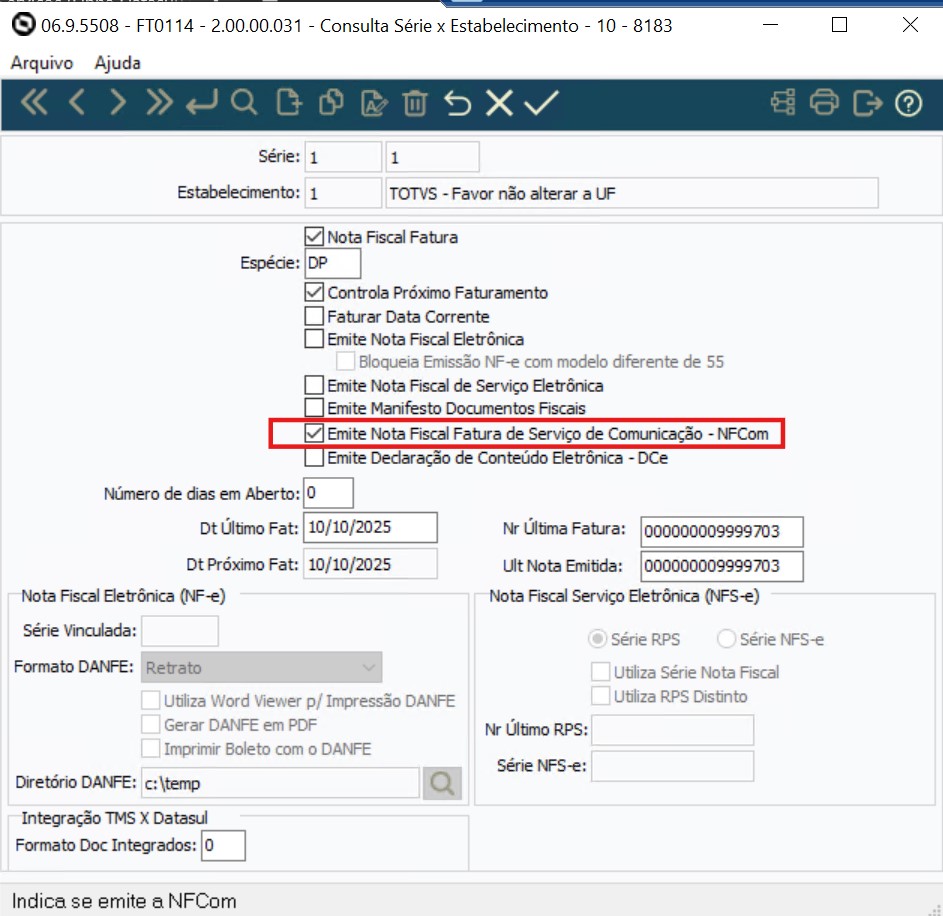
Task: Check Emite Nota Fiscal Eletrônica
Action: click(314, 339)
